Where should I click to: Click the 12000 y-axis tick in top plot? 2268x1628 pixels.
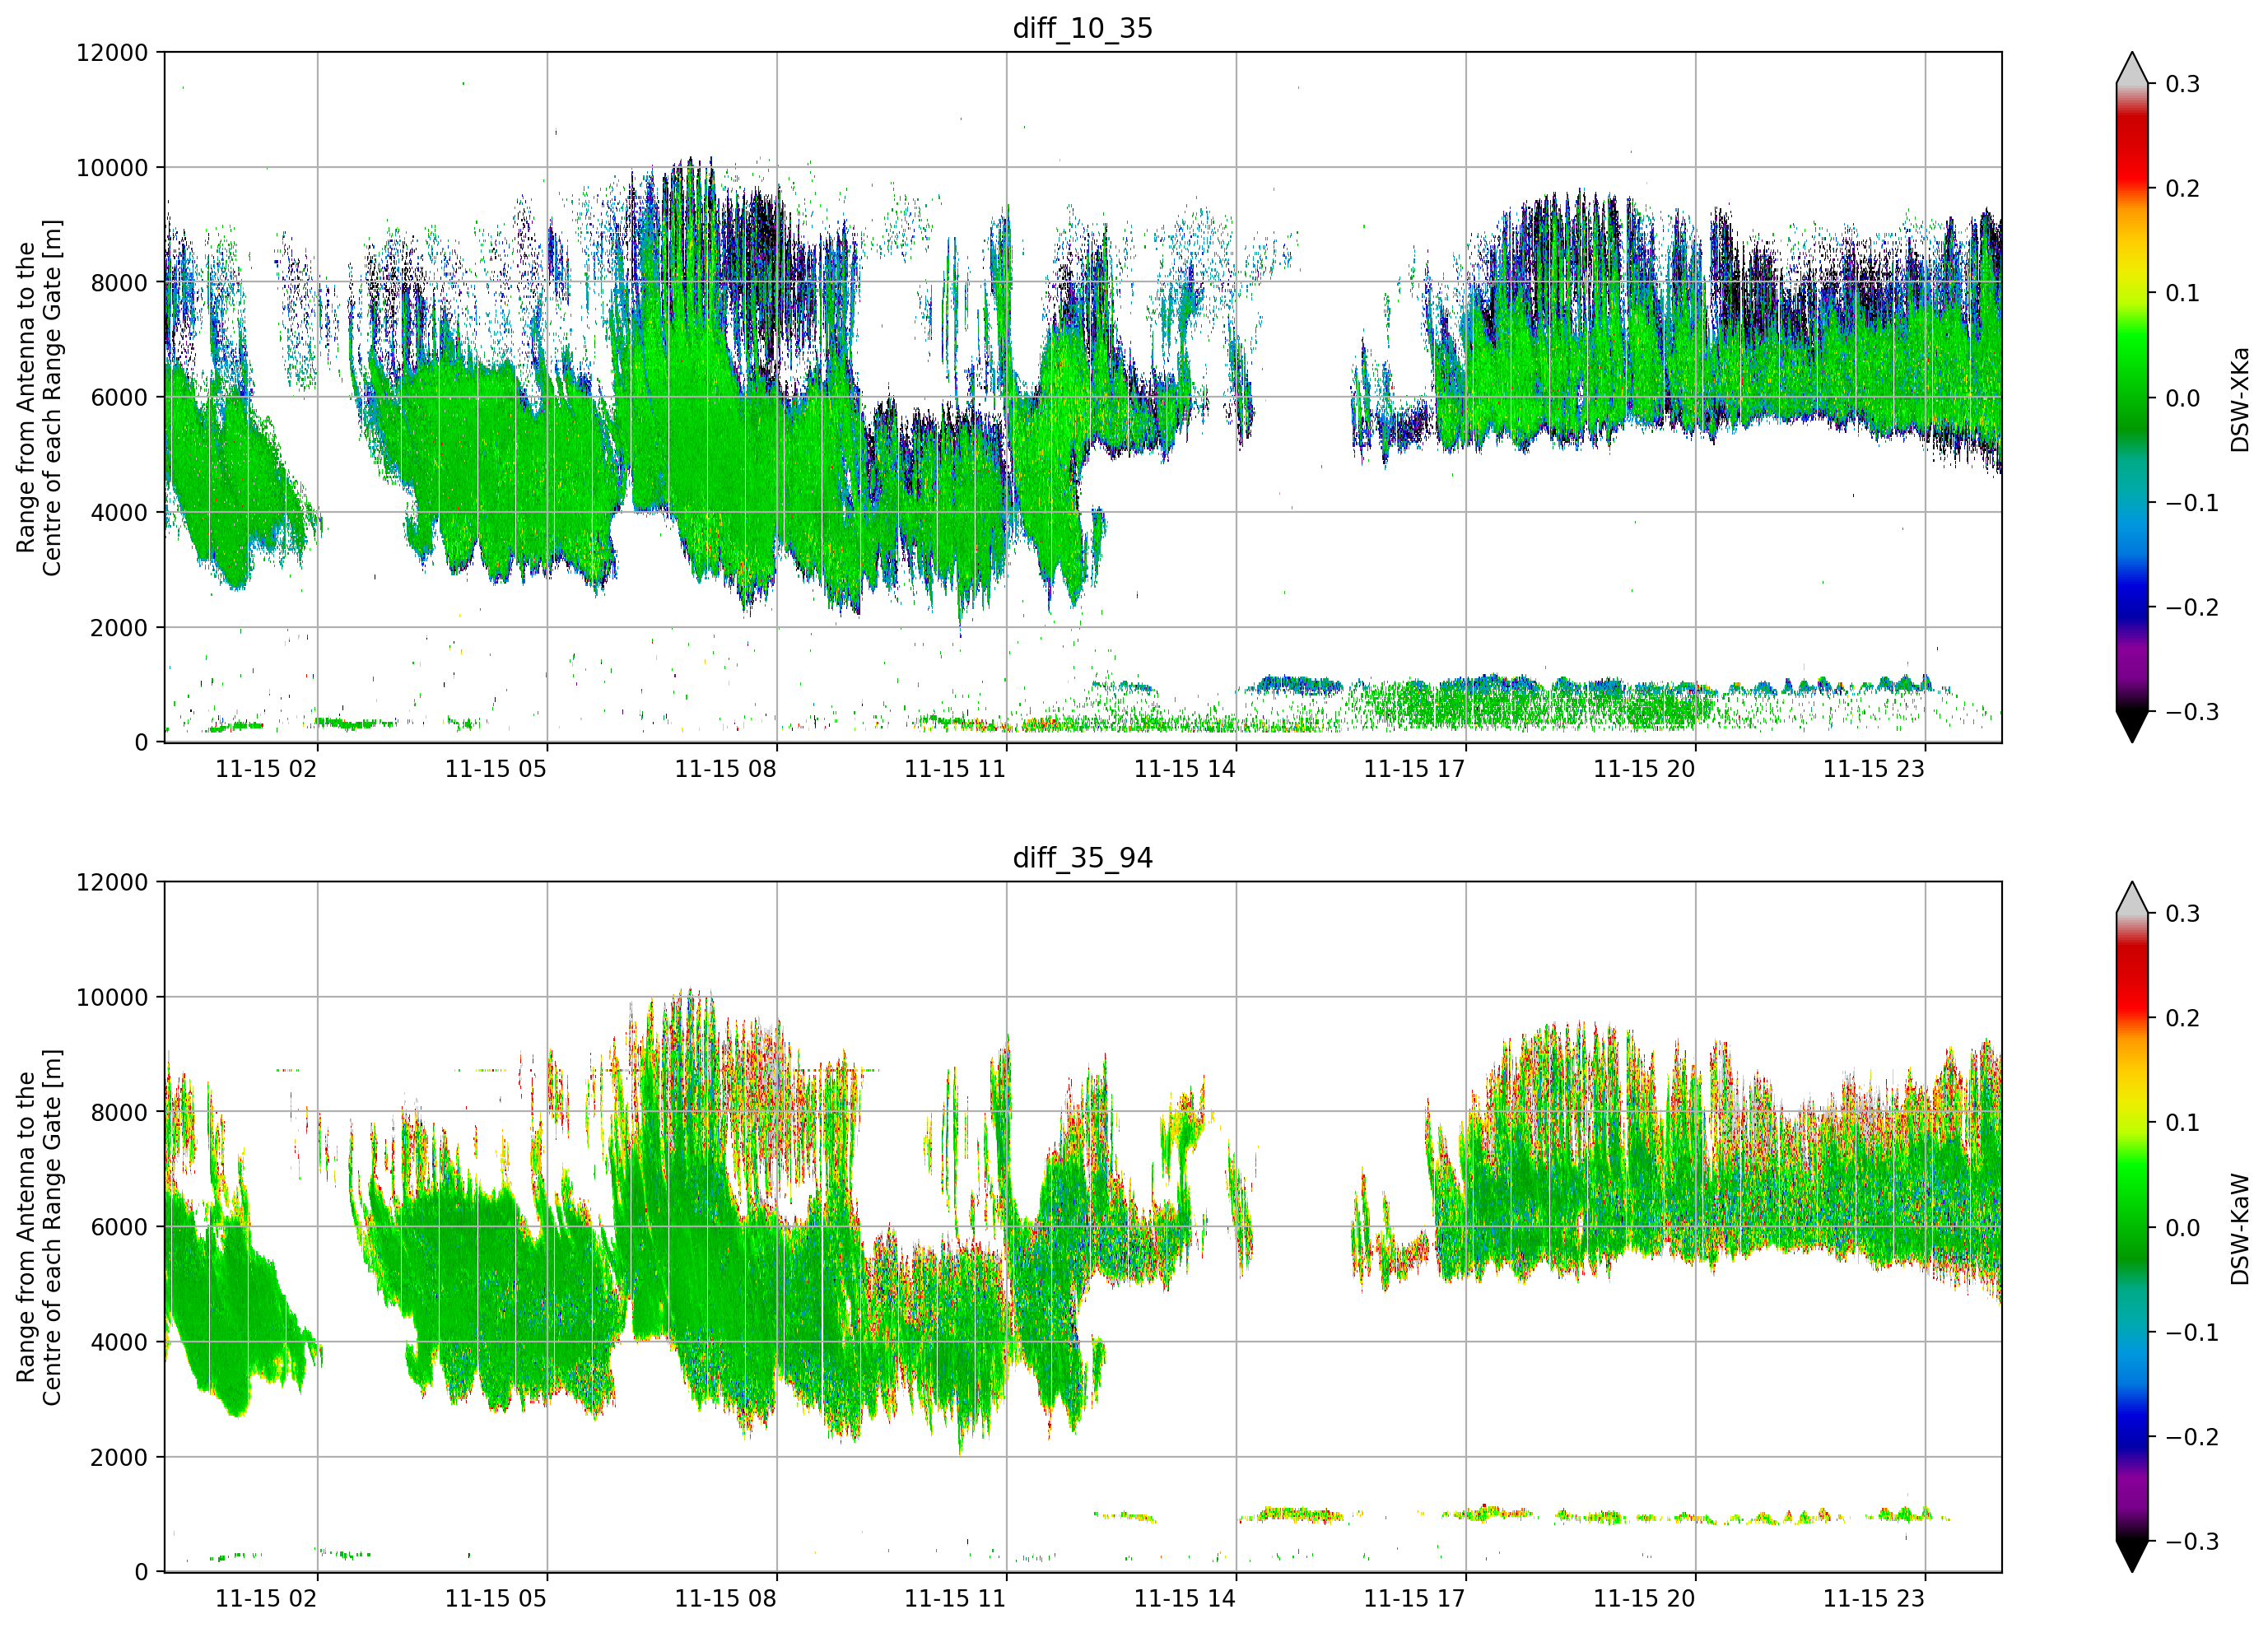(112, 52)
